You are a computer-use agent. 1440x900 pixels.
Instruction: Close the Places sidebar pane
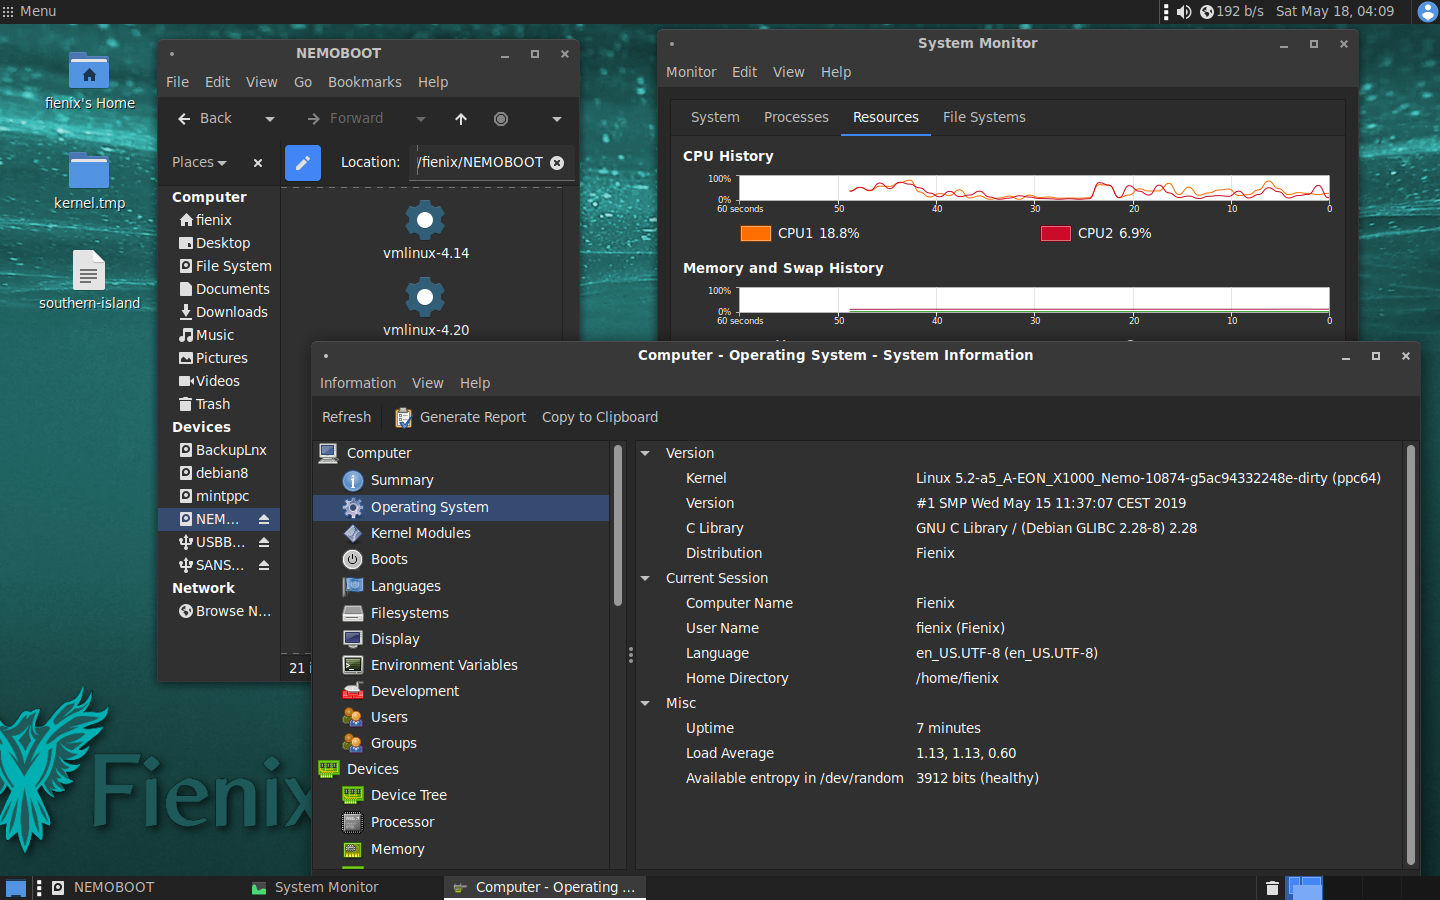pyautogui.click(x=258, y=163)
